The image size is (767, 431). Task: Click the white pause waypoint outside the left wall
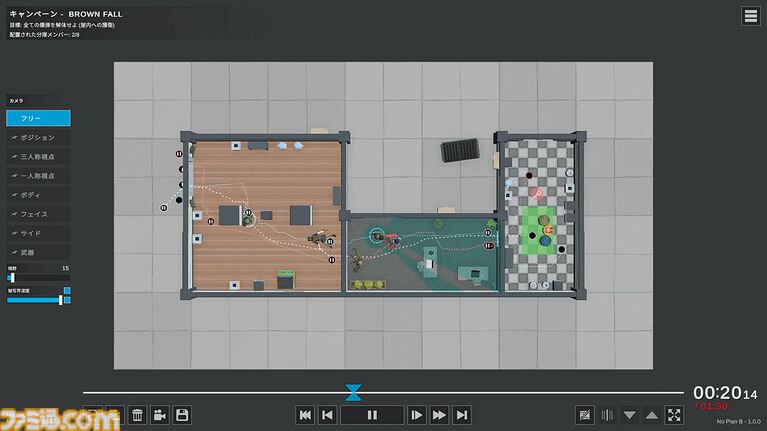pos(163,208)
